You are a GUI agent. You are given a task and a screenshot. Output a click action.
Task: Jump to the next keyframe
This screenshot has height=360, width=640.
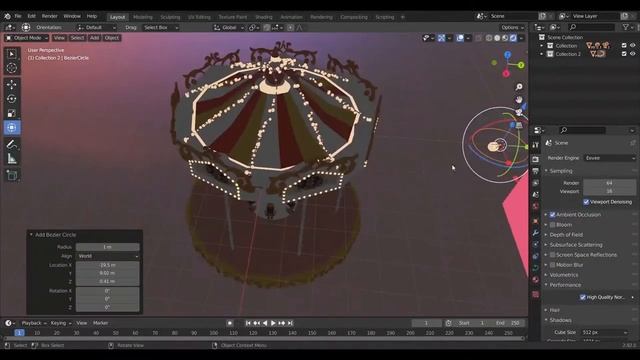(282, 323)
